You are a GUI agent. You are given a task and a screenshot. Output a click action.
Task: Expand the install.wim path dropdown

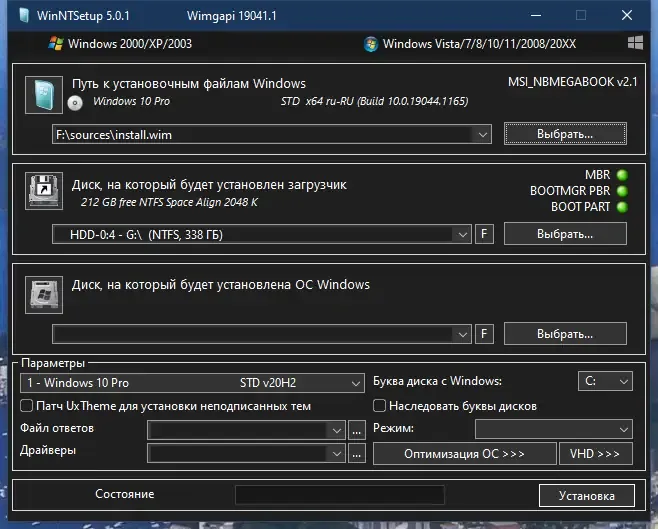[x=483, y=135]
